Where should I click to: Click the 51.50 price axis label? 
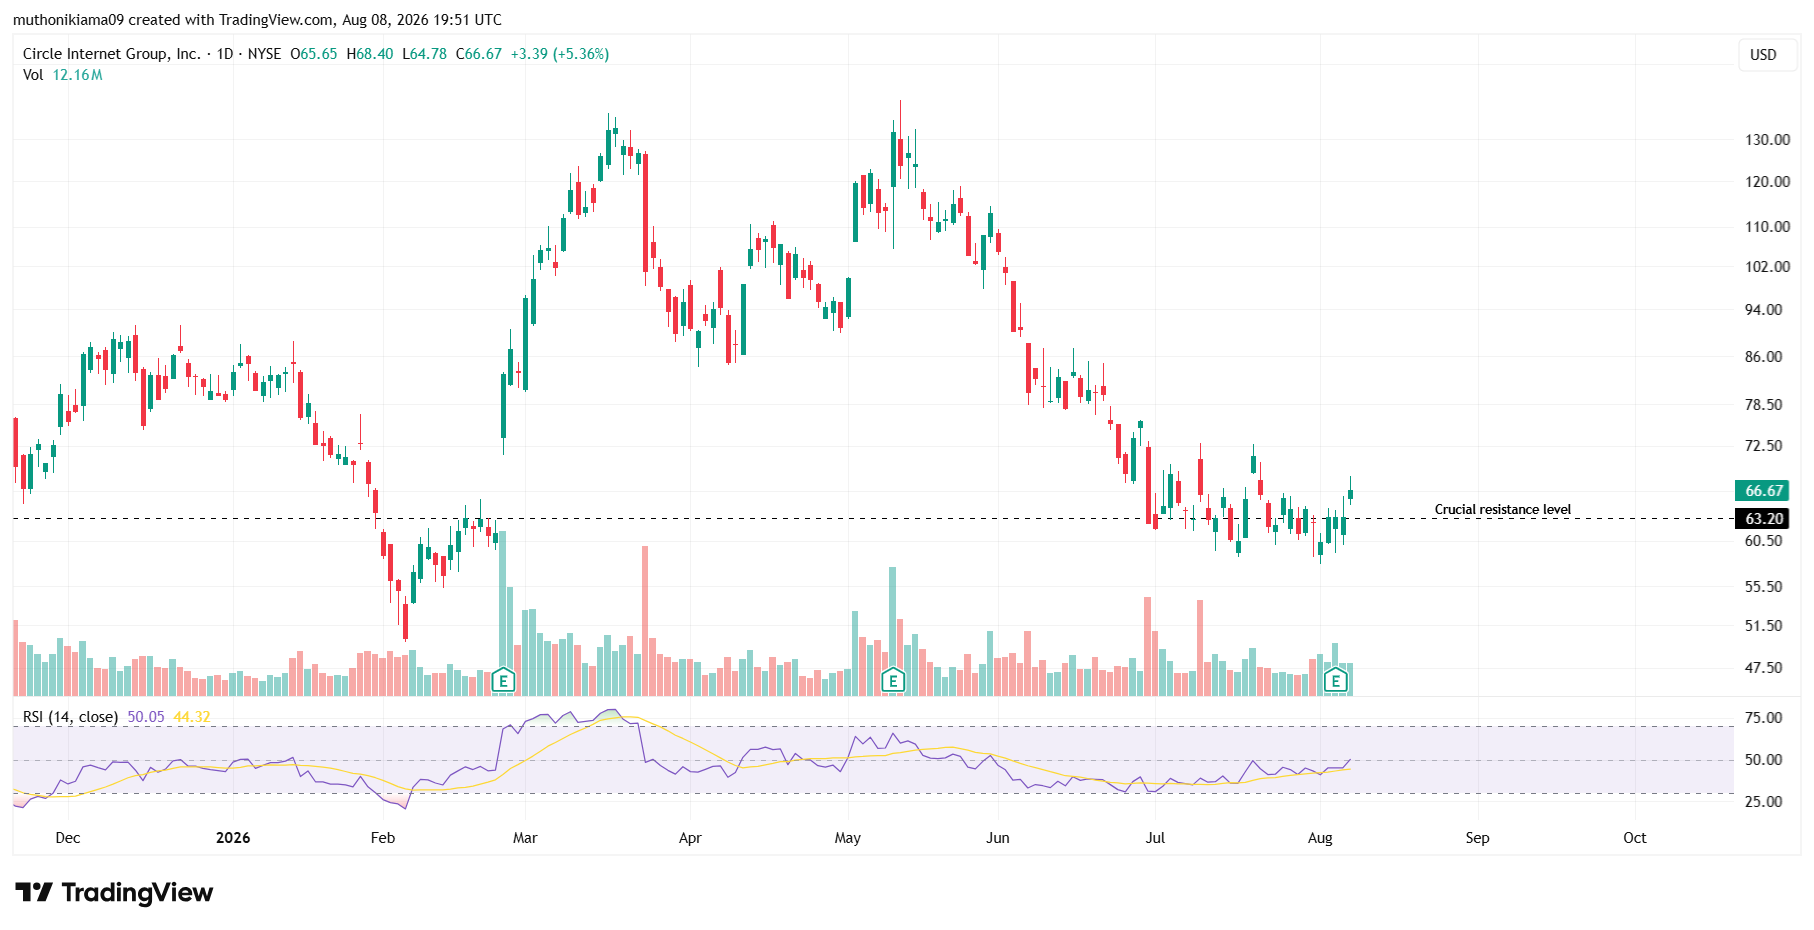[x=1764, y=625]
